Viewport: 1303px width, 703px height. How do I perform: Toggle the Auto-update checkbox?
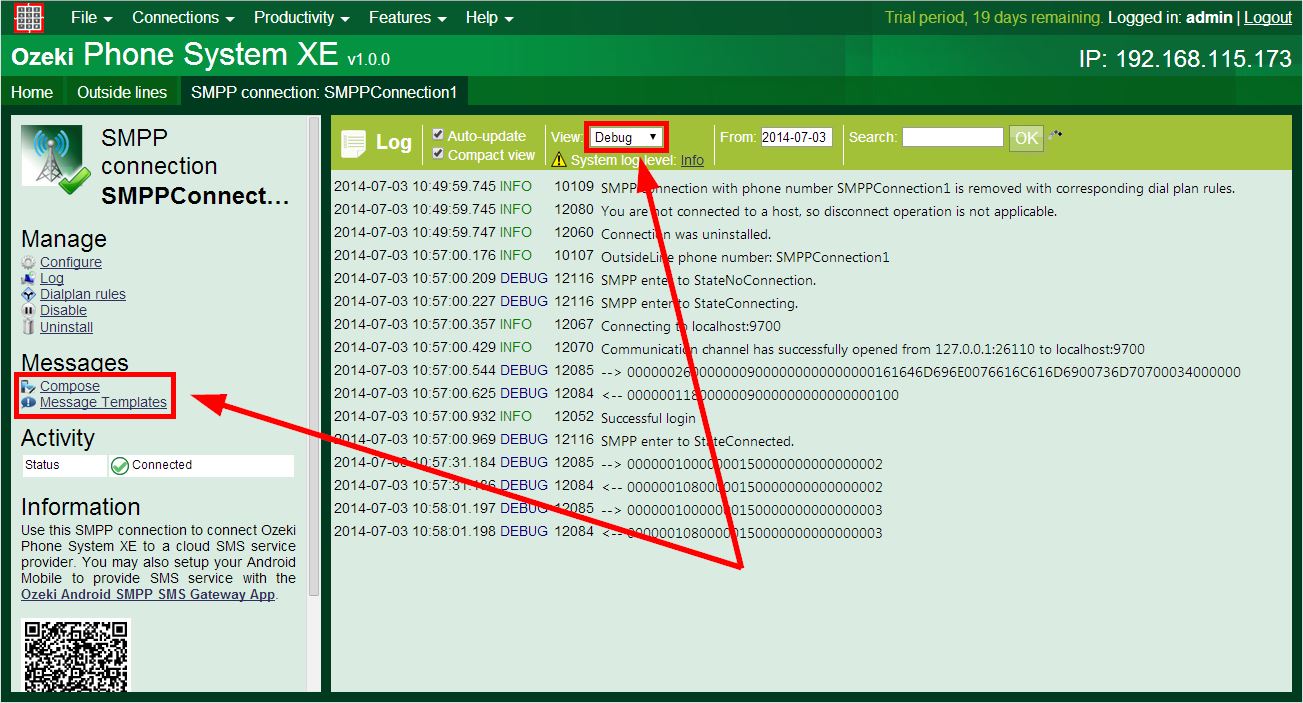point(438,136)
